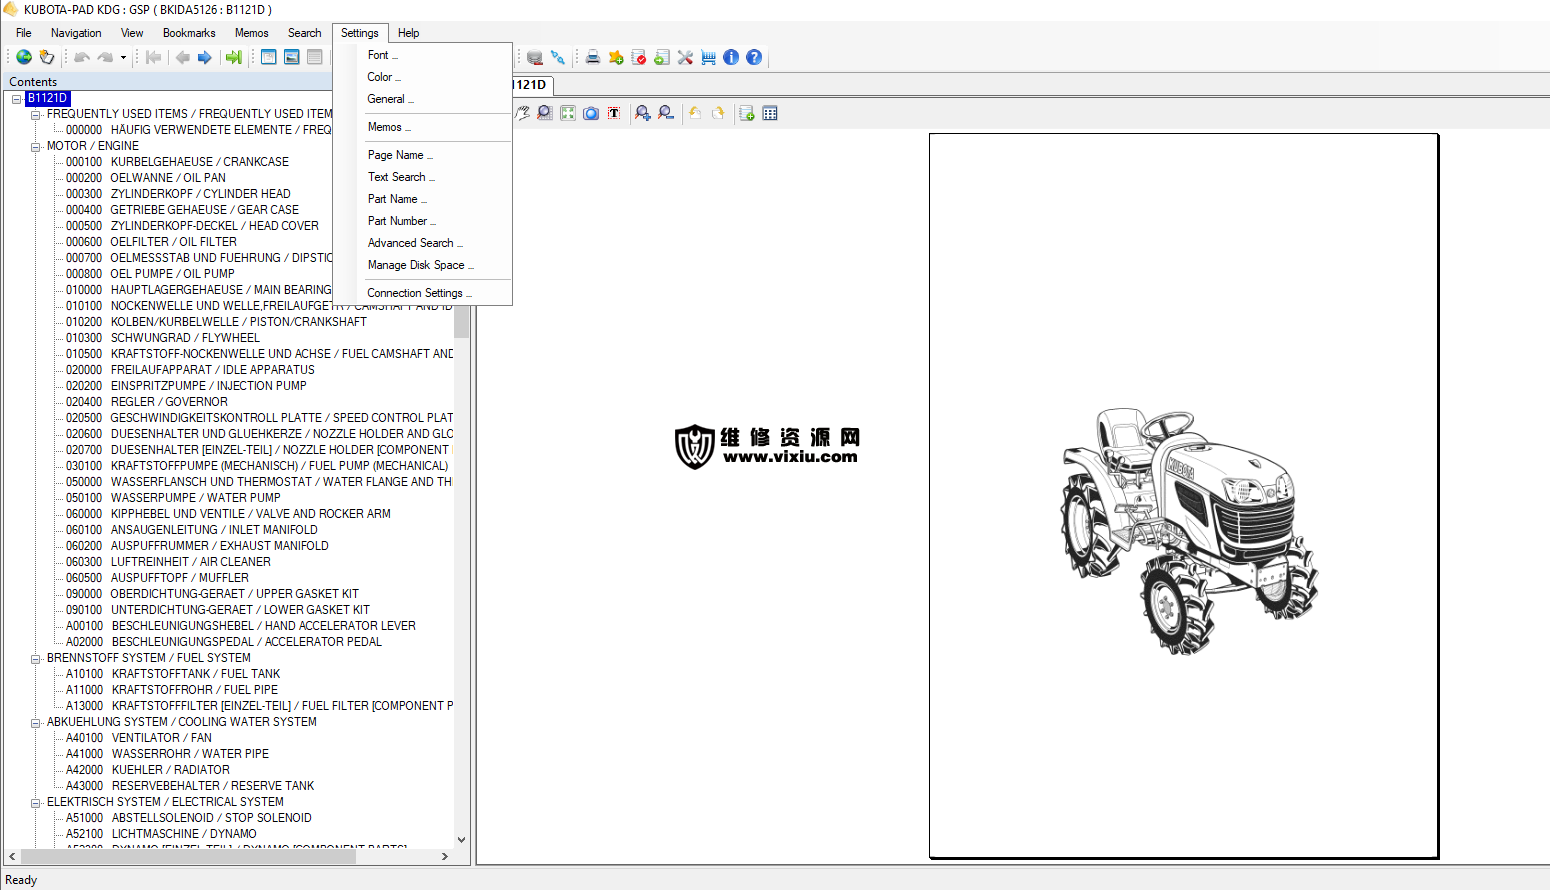Viewport: 1550px width, 890px height.
Task: Open the Navigation menu
Action: click(x=76, y=33)
